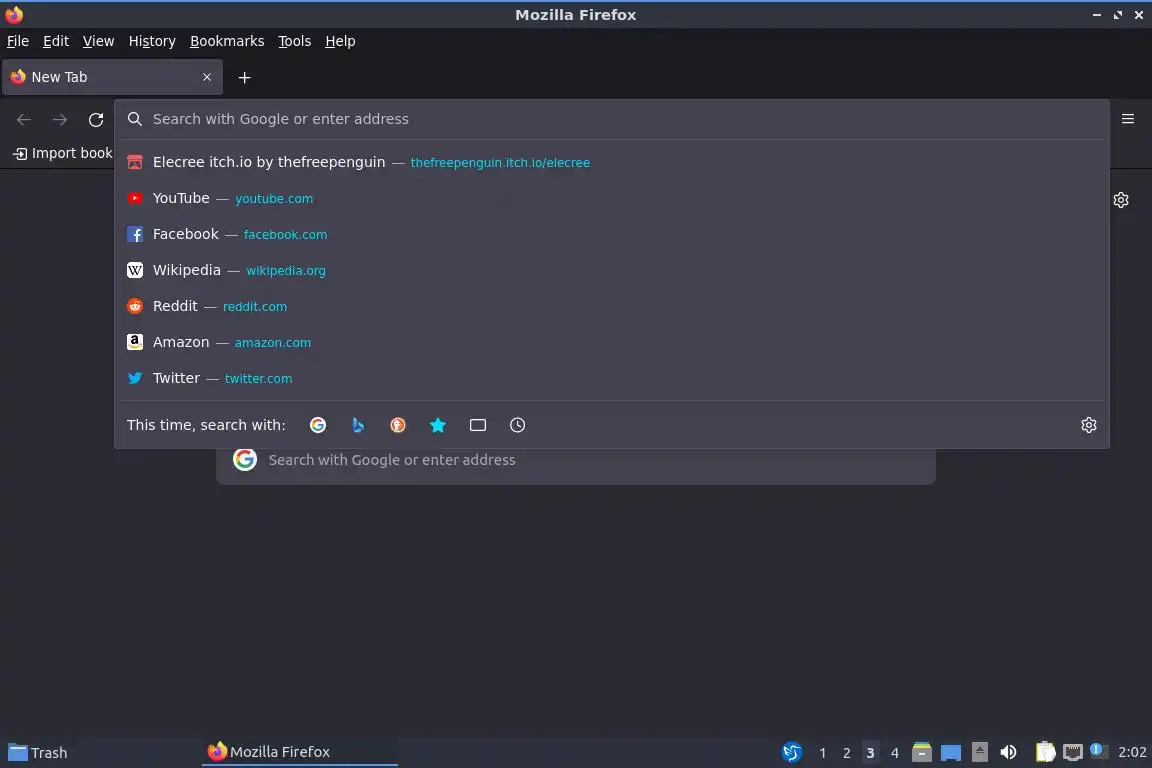This screenshot has width=1152, height=768.
Task: Select the New Tab tab
Action: (x=112, y=77)
